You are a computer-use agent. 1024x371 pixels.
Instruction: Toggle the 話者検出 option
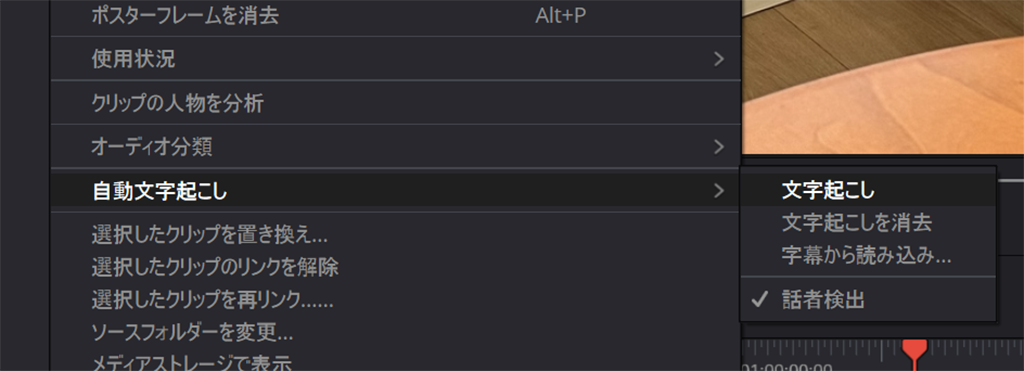(868, 300)
